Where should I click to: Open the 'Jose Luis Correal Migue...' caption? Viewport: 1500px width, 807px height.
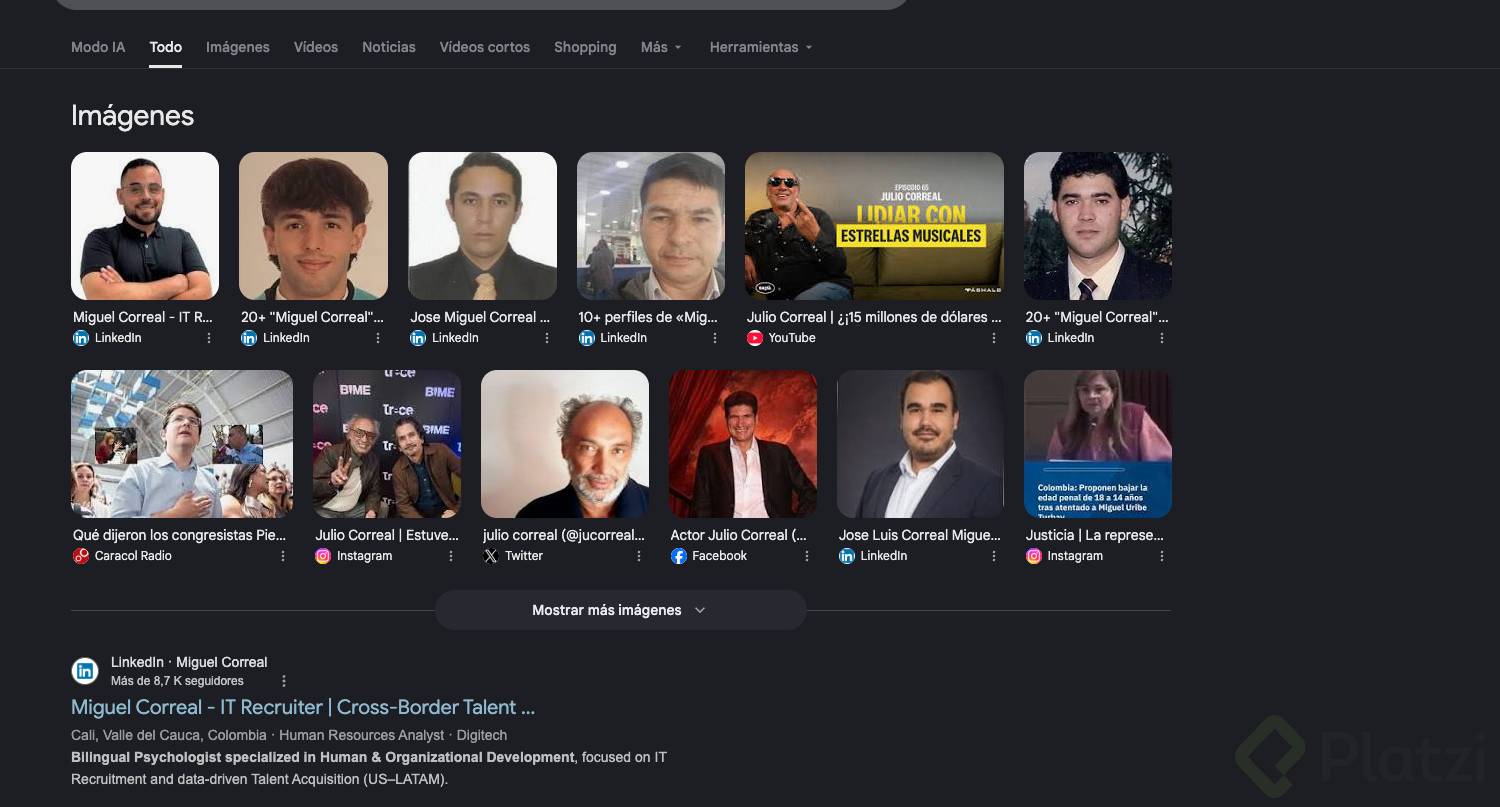(920, 535)
